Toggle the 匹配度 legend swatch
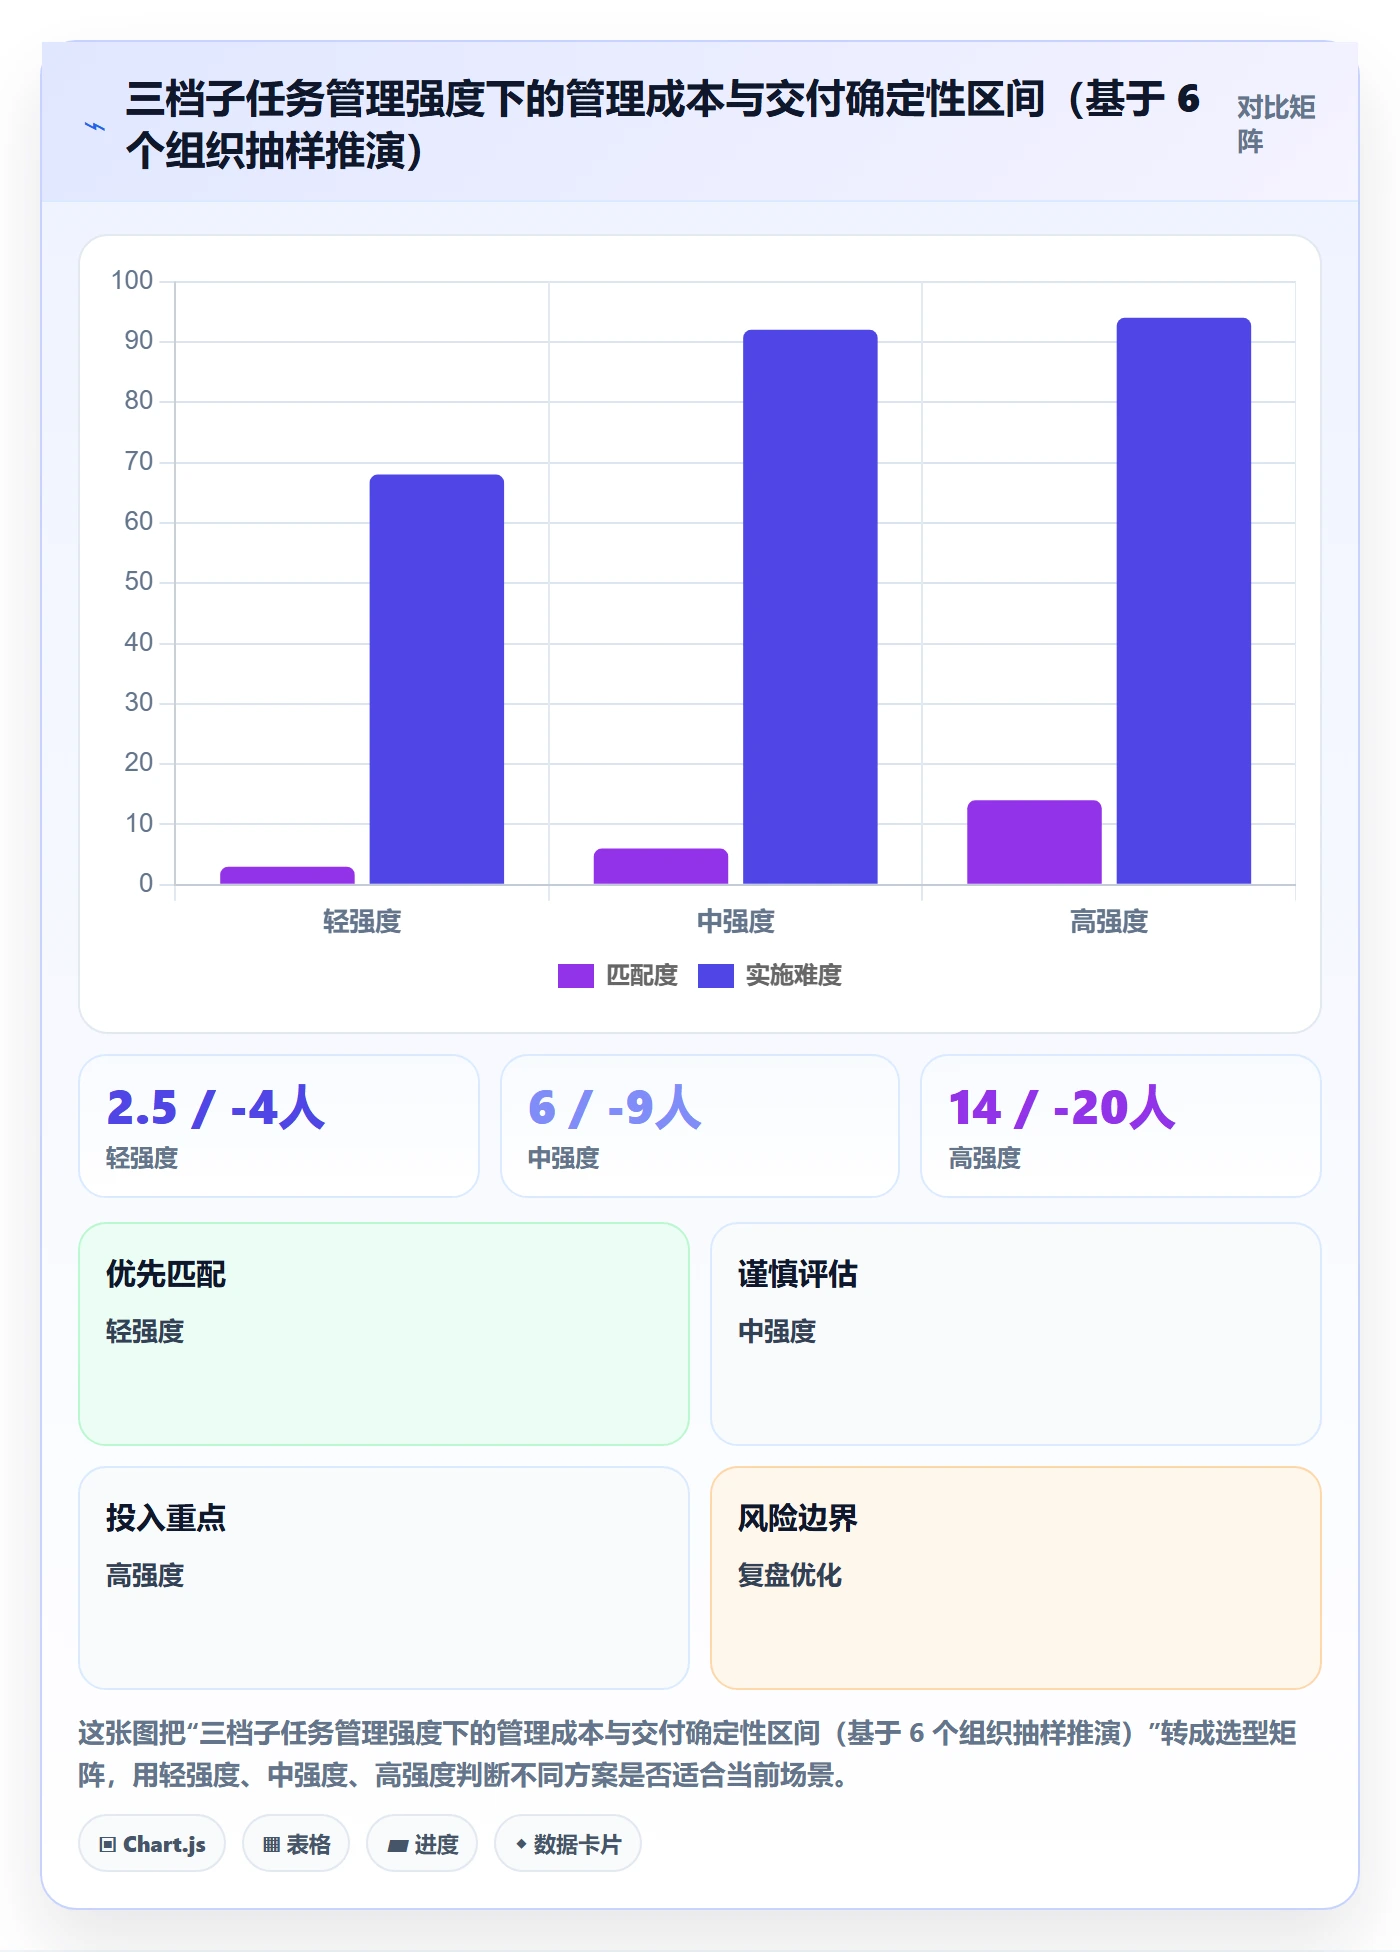The height and width of the screenshot is (1952, 1400). 575,975
